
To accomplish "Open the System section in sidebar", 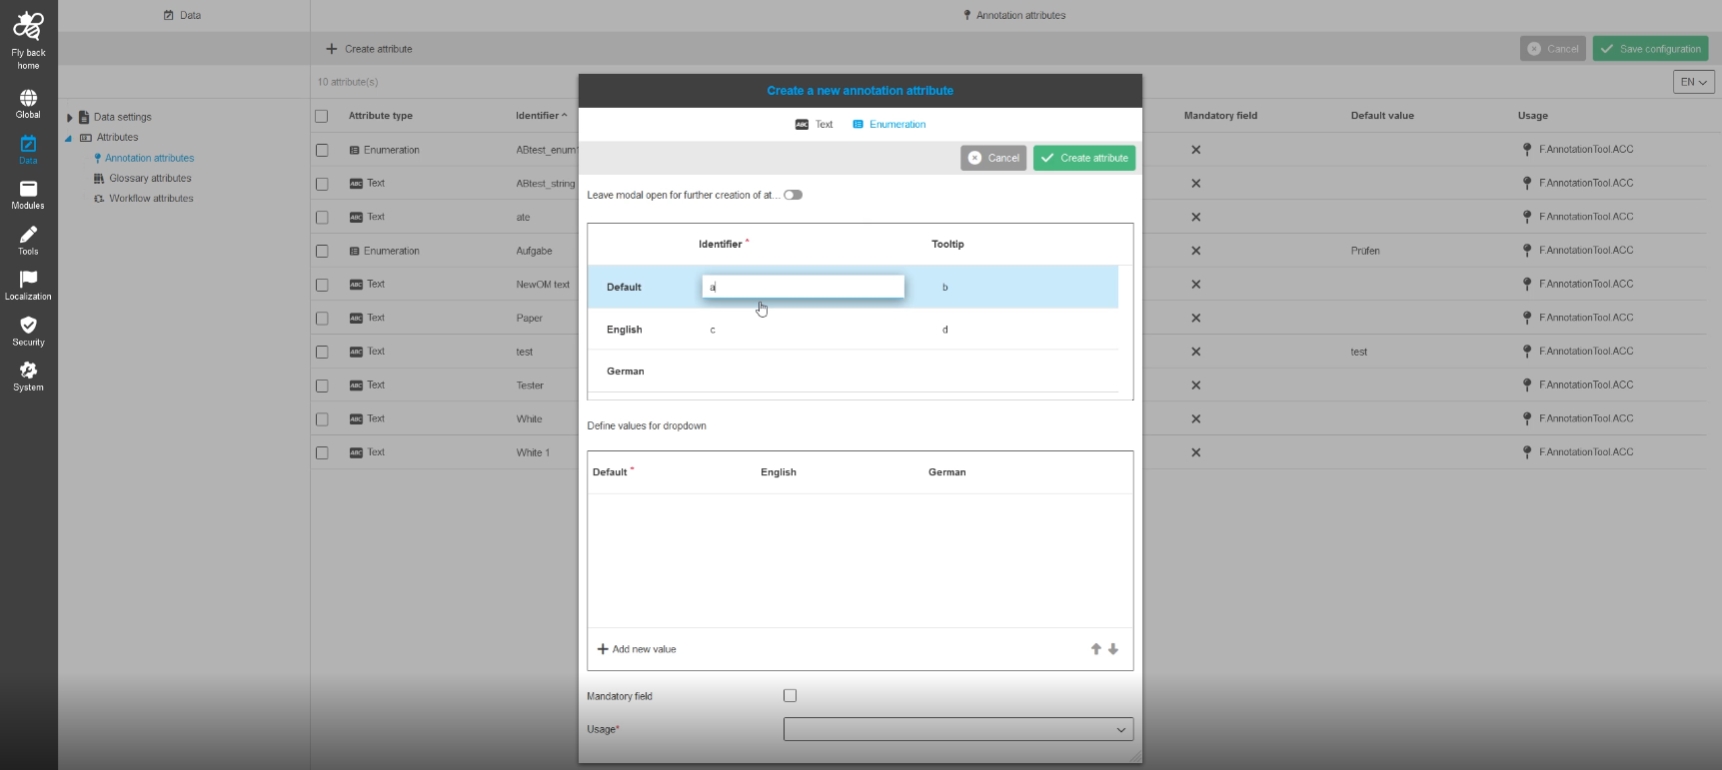I will click(x=28, y=377).
